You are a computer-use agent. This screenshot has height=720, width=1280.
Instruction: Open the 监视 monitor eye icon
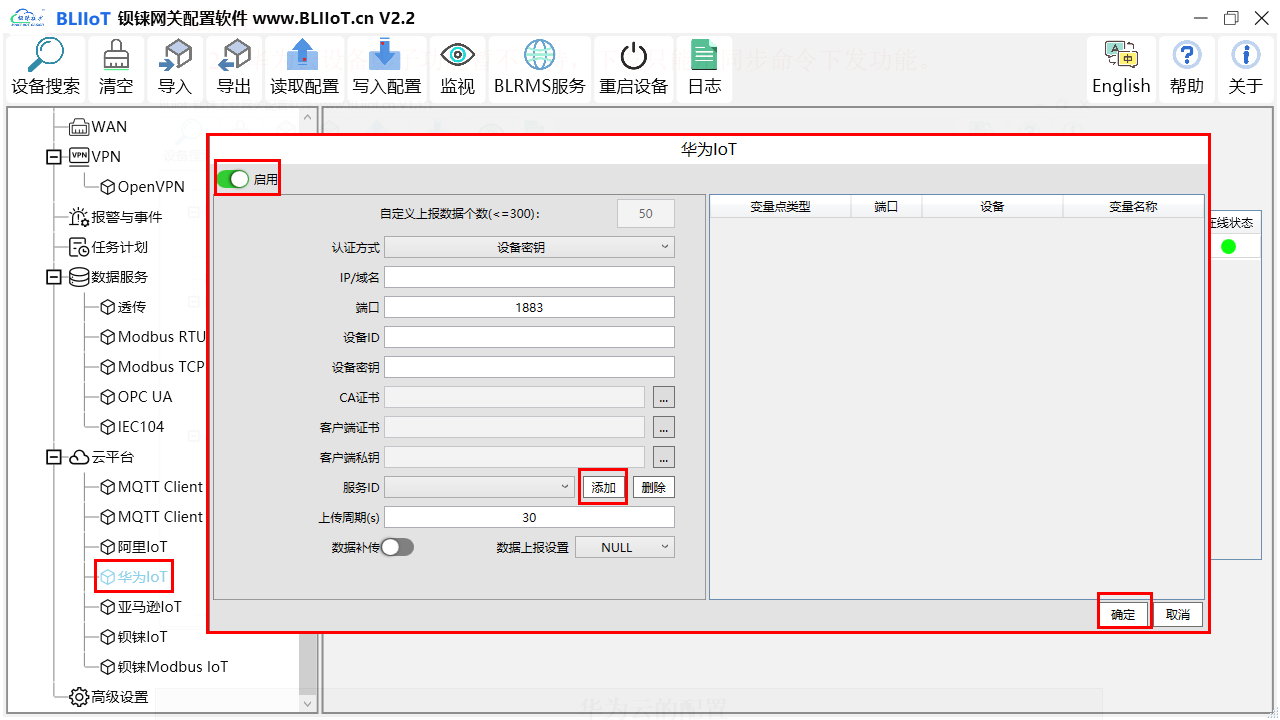pyautogui.click(x=457, y=68)
